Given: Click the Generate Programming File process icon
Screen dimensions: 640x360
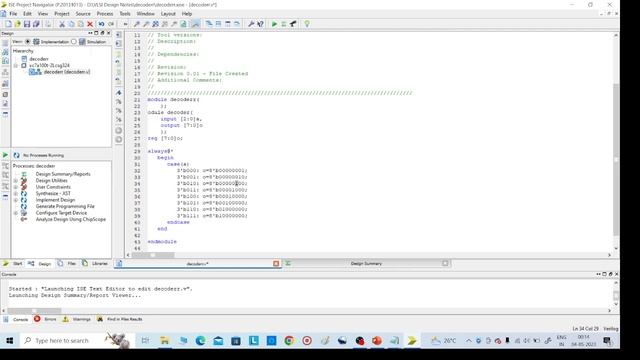Looking at the screenshot, I should [24, 207].
